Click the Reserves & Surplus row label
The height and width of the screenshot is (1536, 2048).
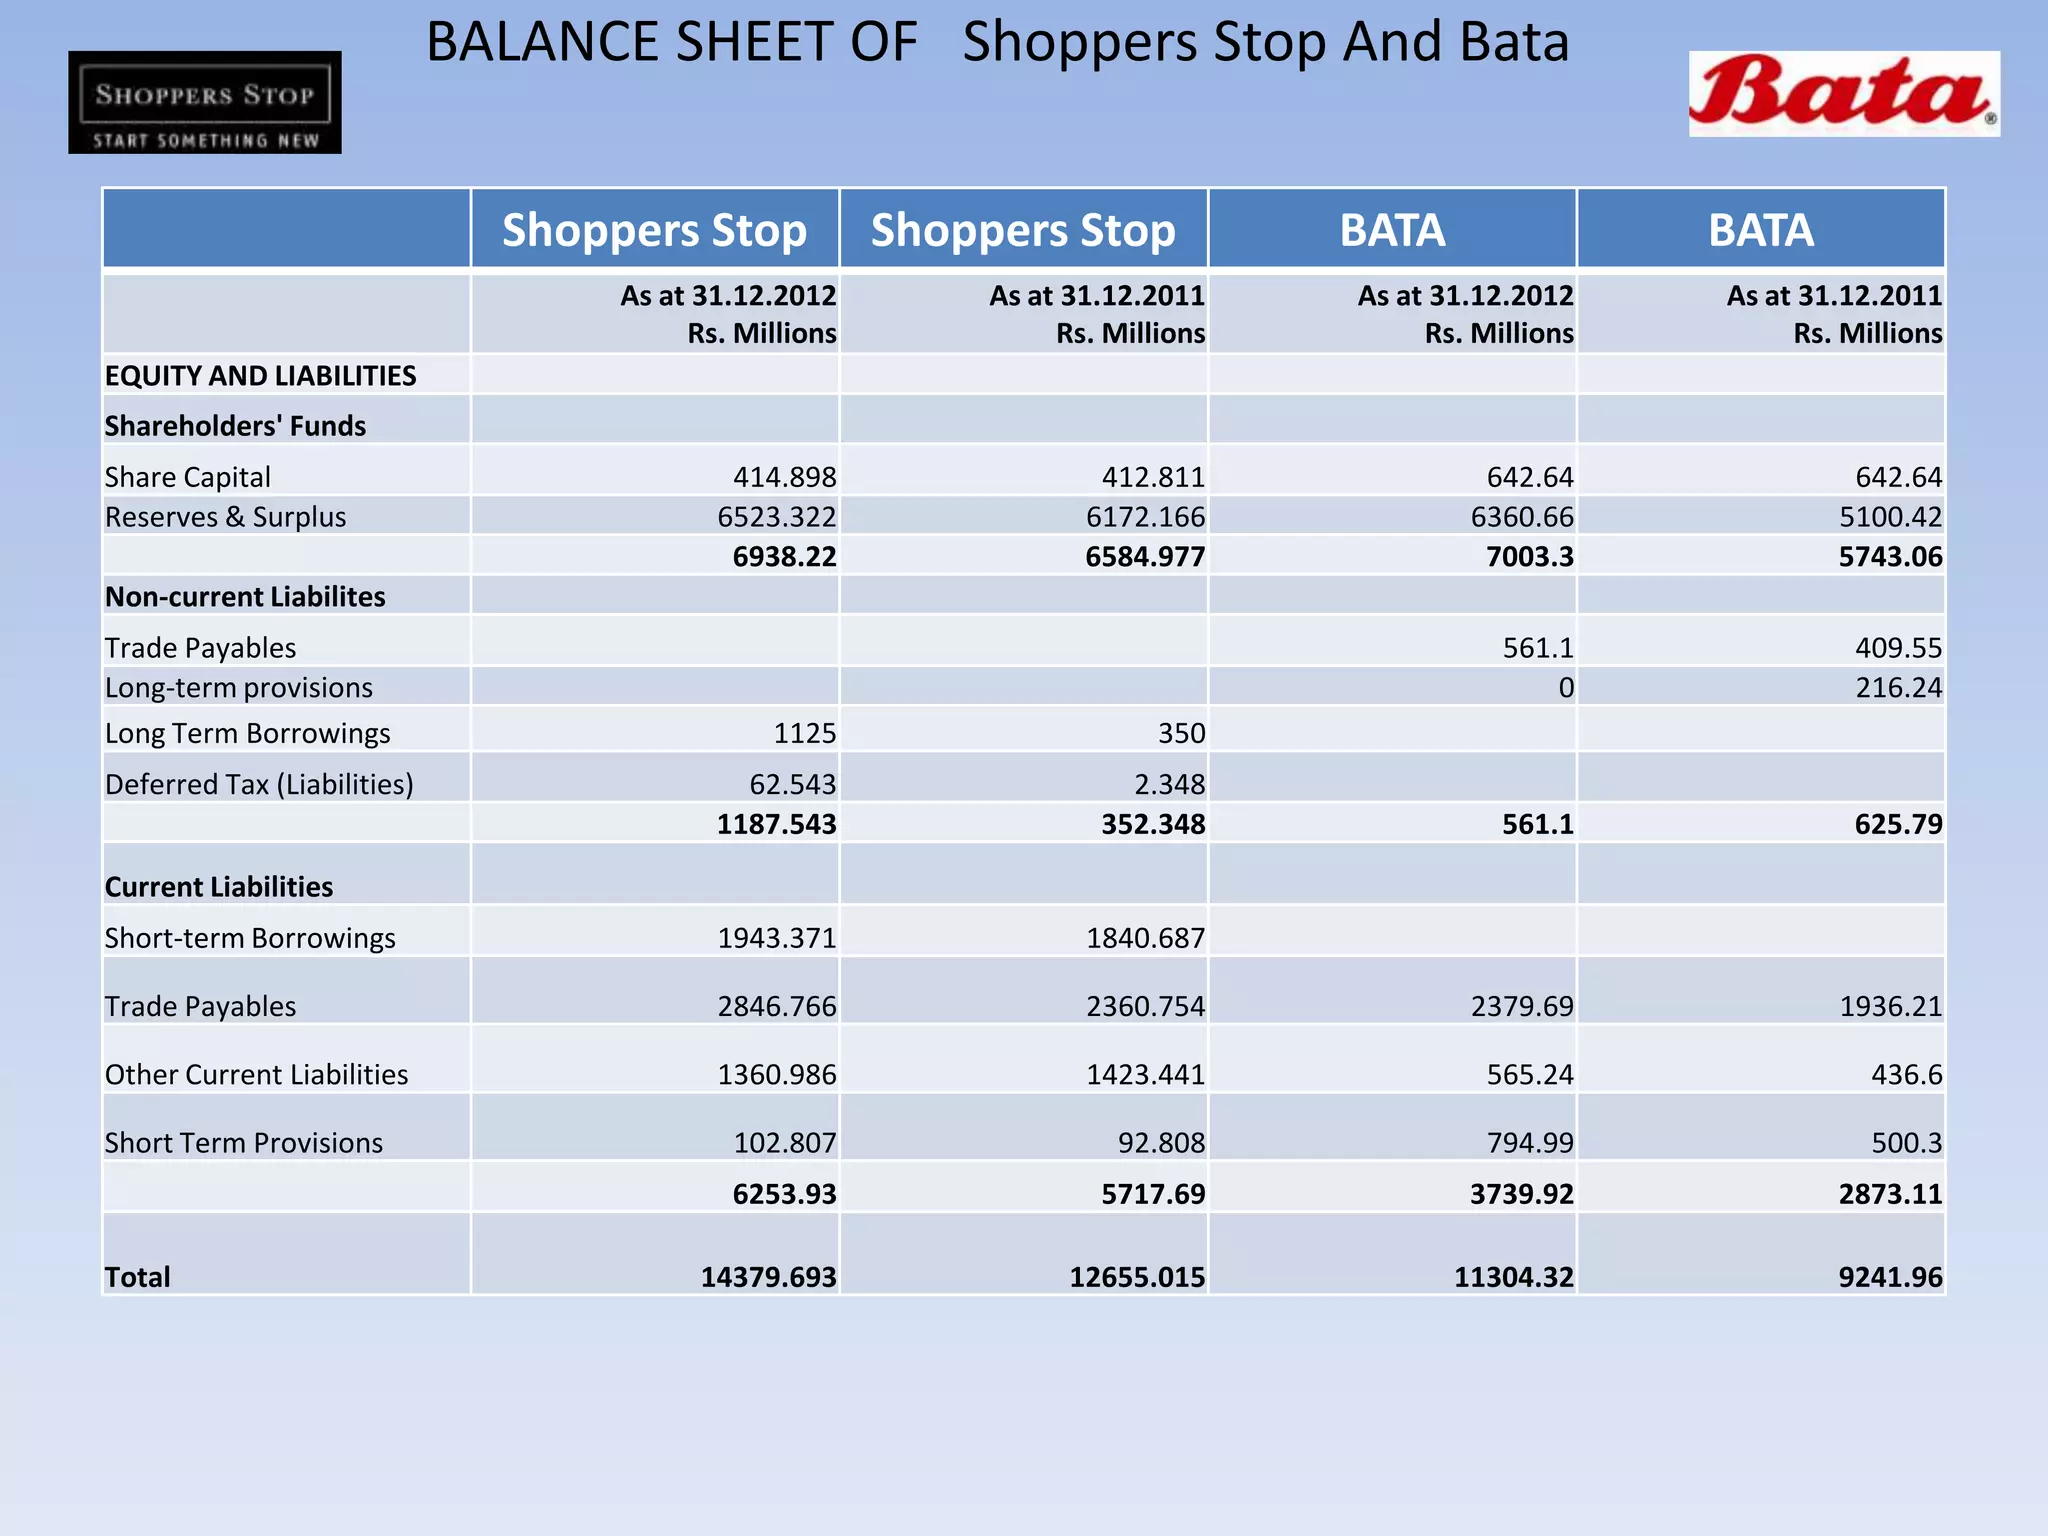225,517
